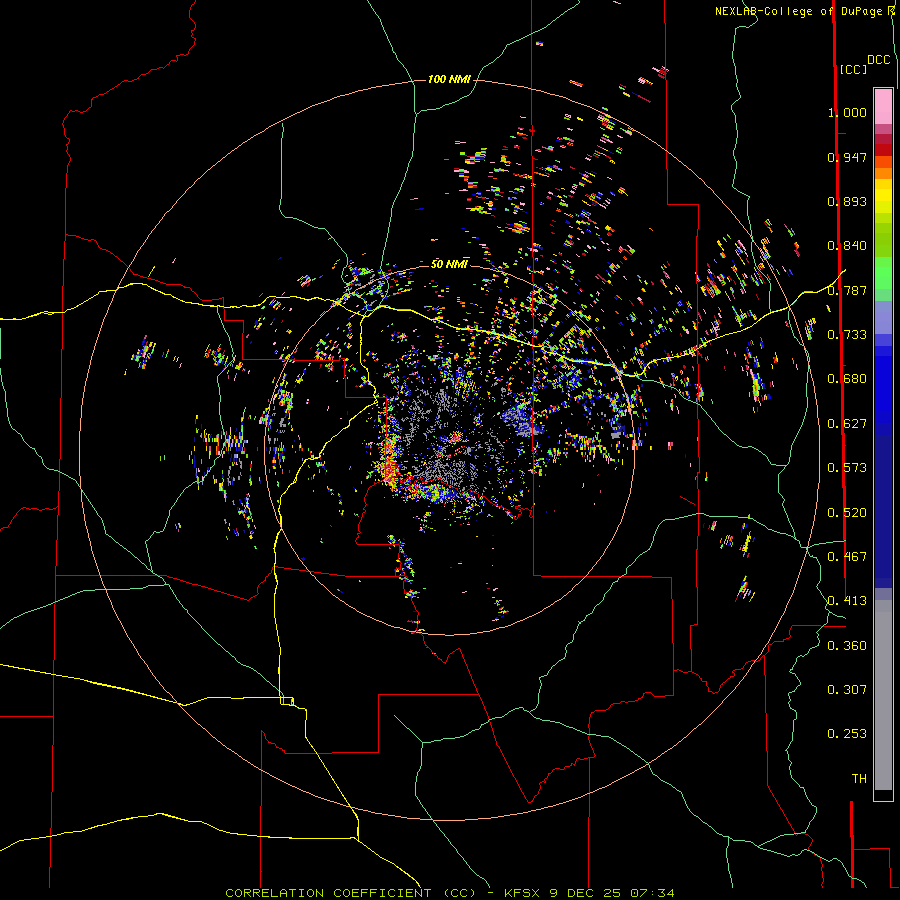Click the 0.680 color scale value
Screen dimensions: 900x900
pos(847,379)
